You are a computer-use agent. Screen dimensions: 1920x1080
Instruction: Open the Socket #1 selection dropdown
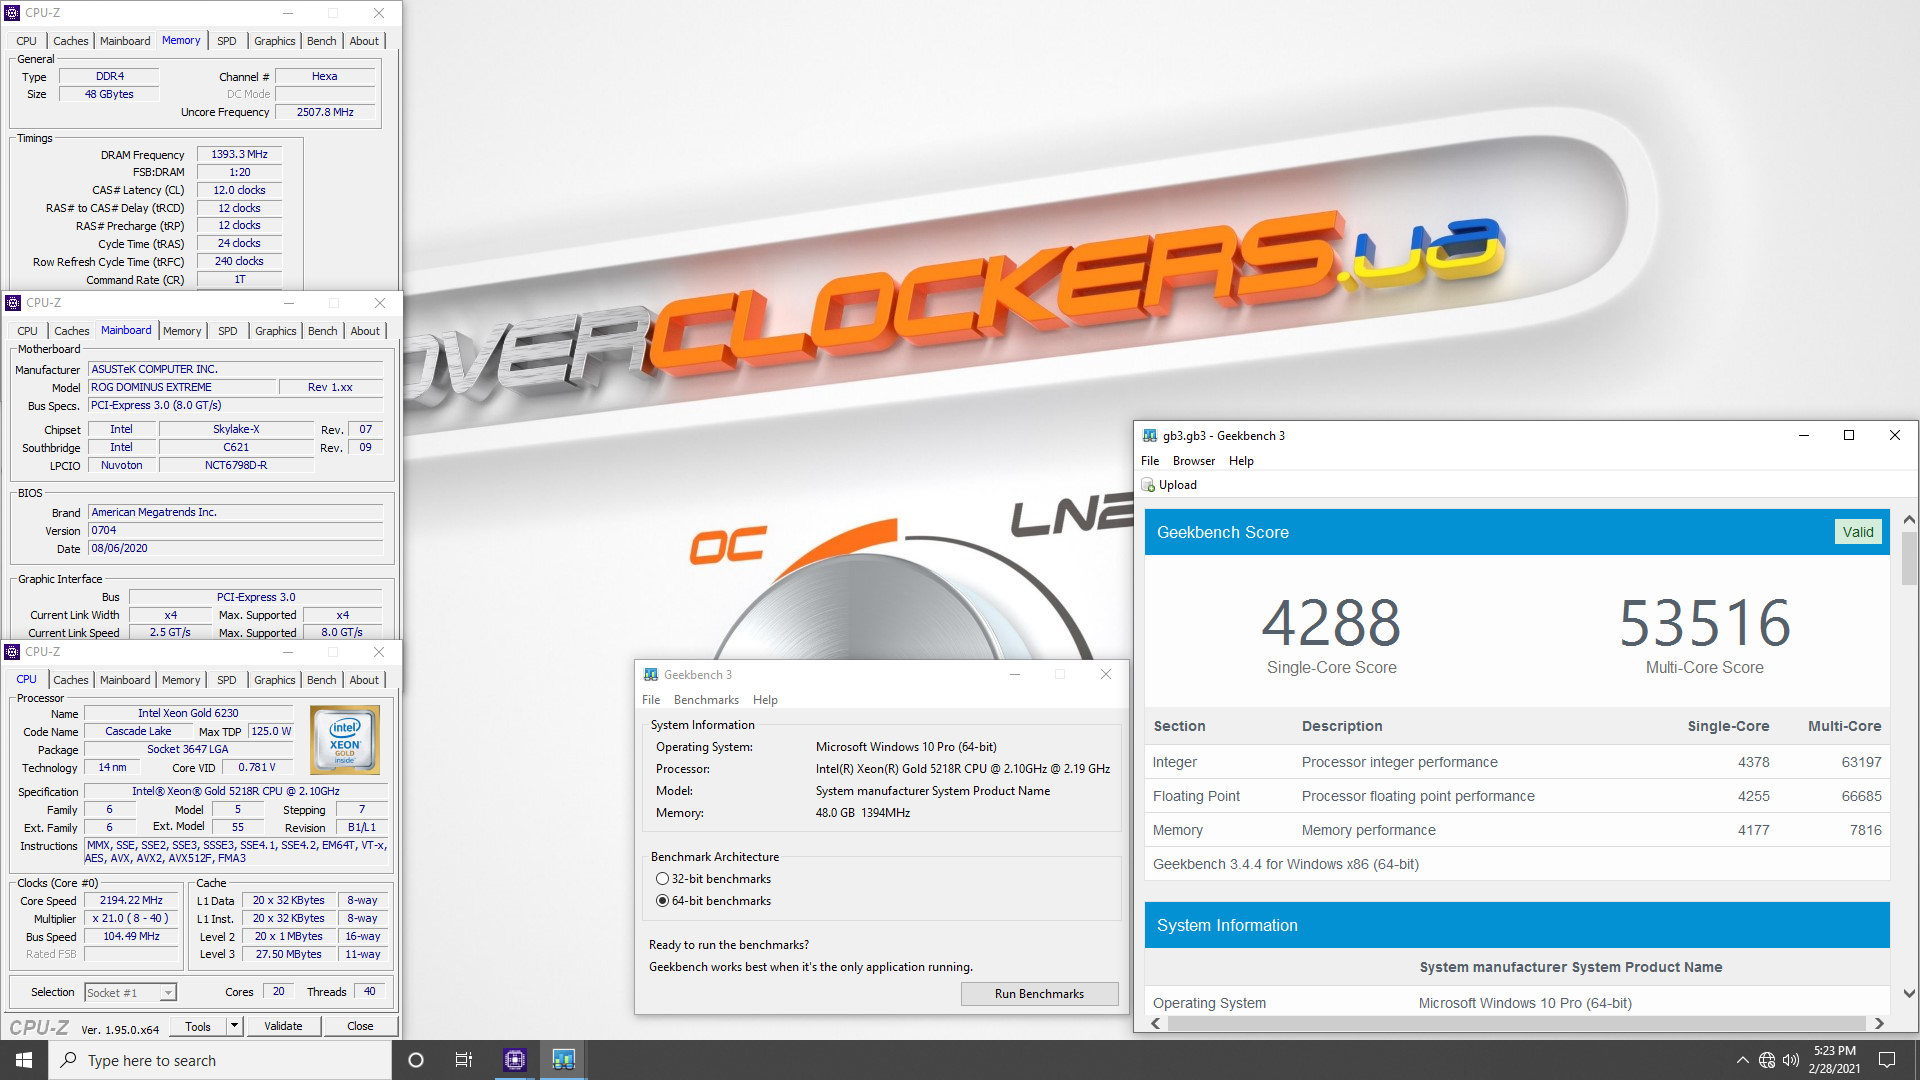pos(168,992)
